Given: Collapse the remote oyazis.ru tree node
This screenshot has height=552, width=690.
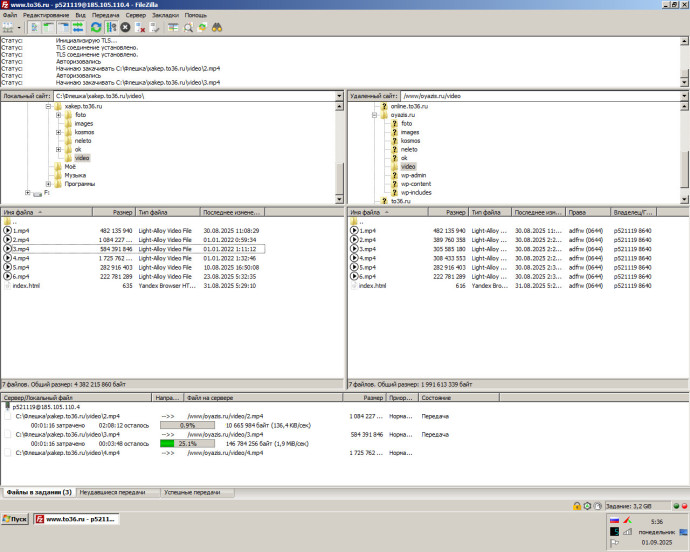Looking at the screenshot, I should tap(374, 115).
